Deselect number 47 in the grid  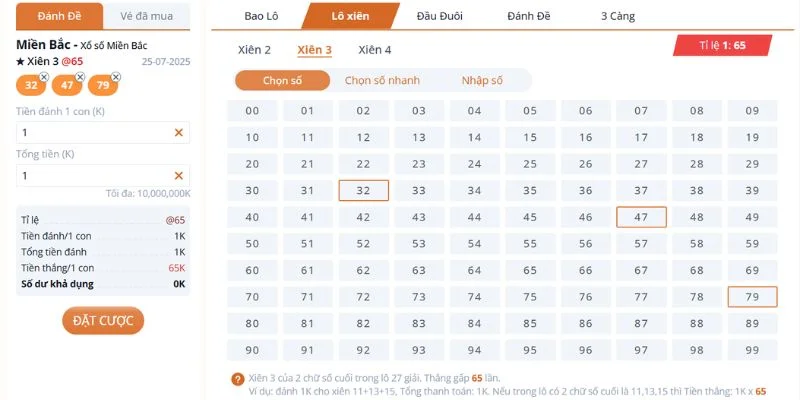click(x=641, y=217)
